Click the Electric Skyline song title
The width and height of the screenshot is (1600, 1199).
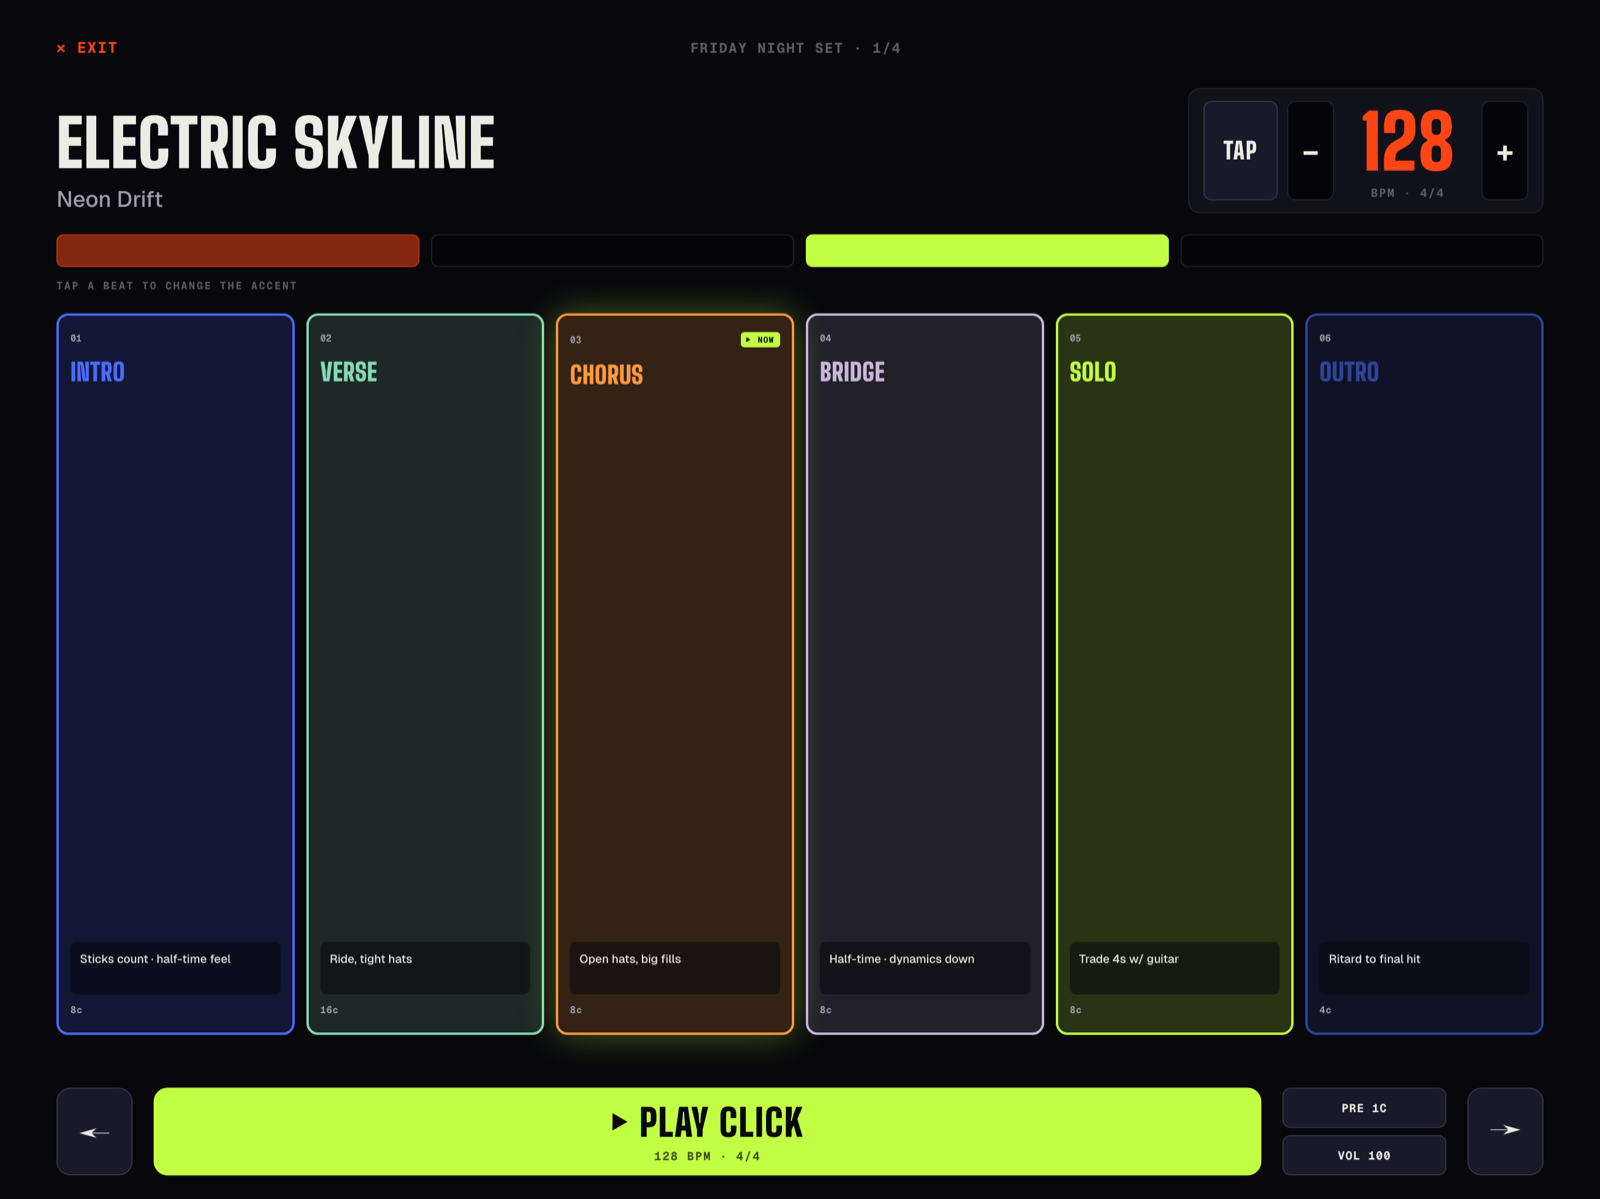[276, 143]
